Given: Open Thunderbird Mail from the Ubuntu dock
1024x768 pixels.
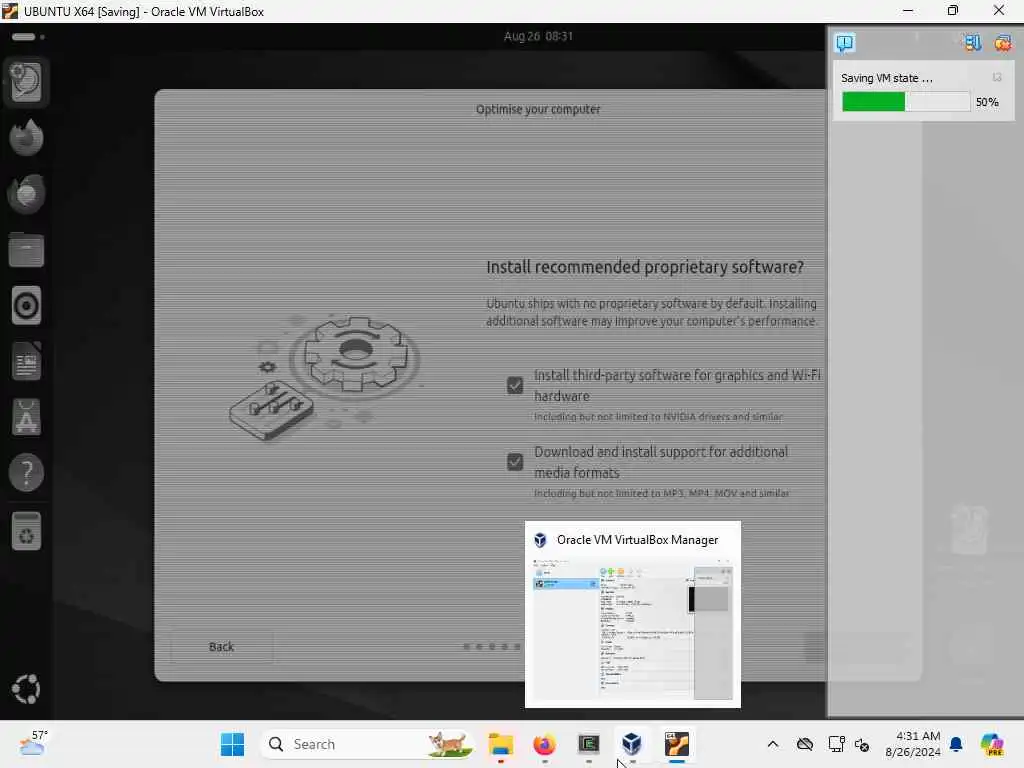Looking at the screenshot, I should [26, 194].
